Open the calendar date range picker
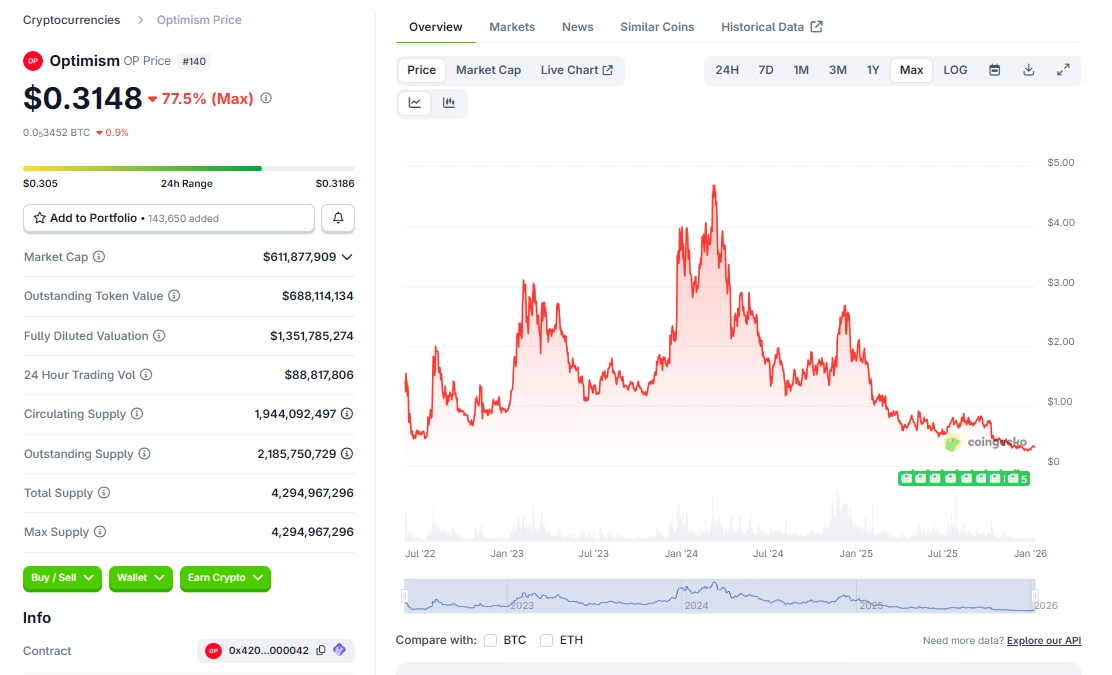 click(994, 70)
